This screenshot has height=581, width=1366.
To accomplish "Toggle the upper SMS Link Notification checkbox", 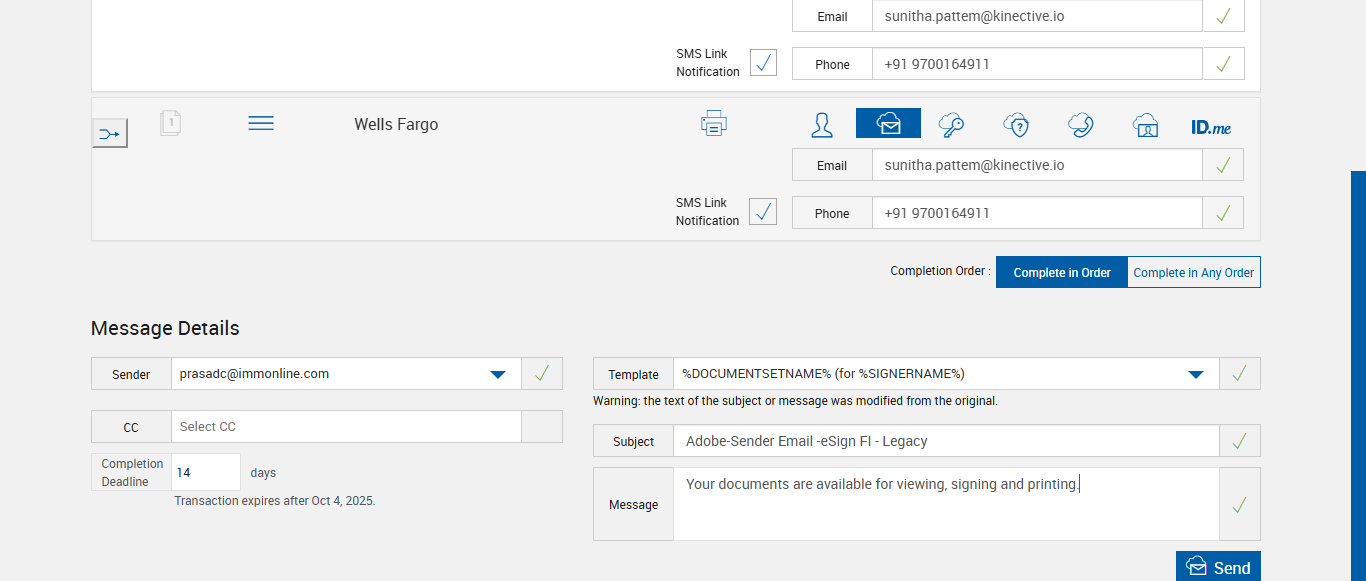I will [763, 63].
